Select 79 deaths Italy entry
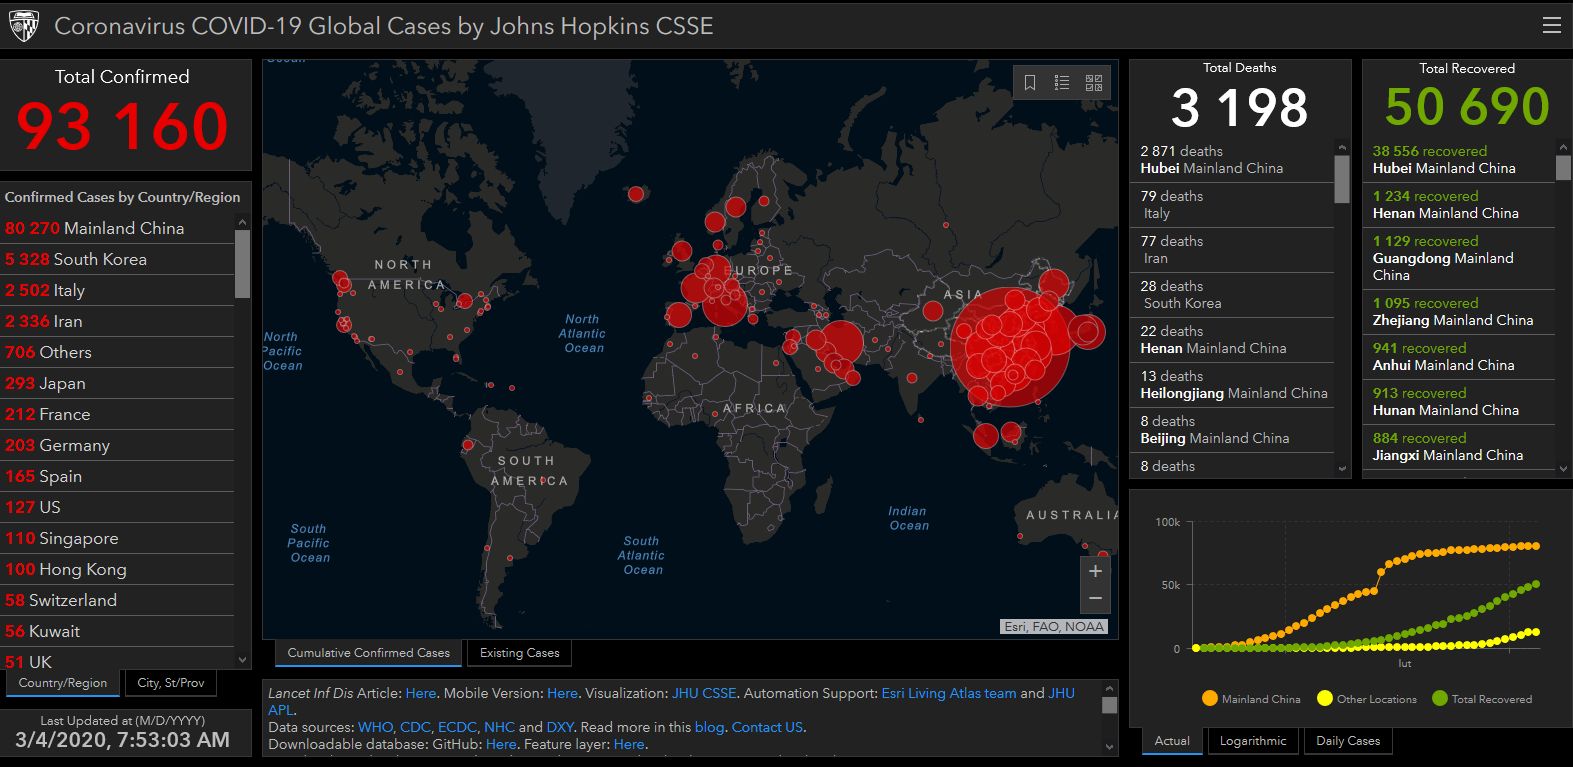Screen dimensions: 1573x767 pos(1233,205)
